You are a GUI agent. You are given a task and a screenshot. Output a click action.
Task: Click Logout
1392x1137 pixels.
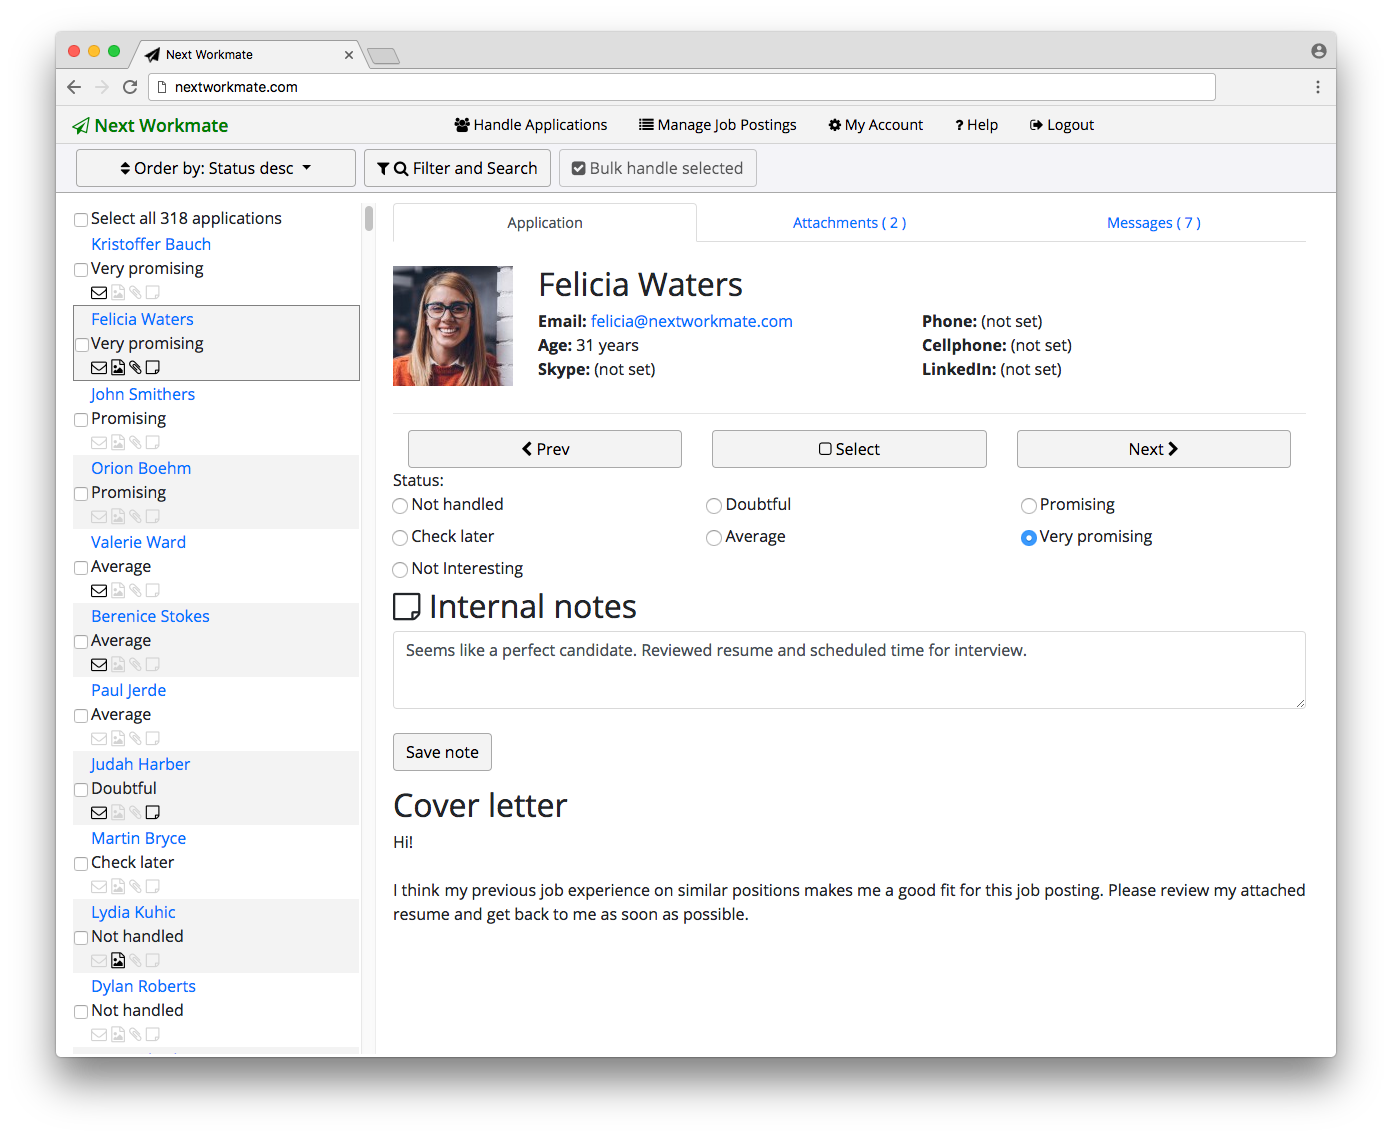pos(1062,125)
